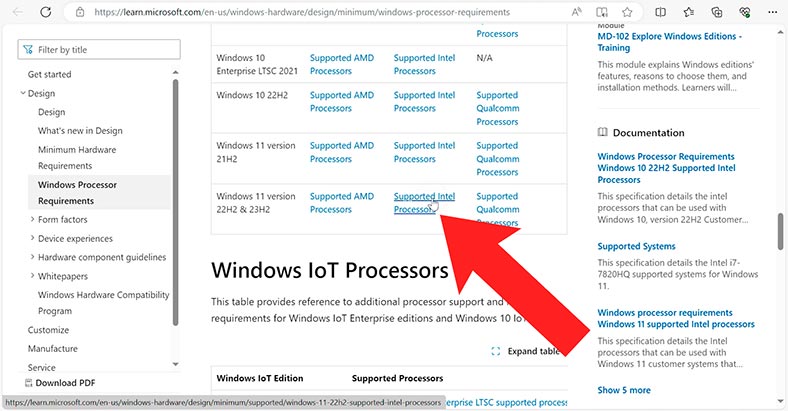Open Intel processors for Windows 11 22H2 & 23H2

tap(424, 203)
